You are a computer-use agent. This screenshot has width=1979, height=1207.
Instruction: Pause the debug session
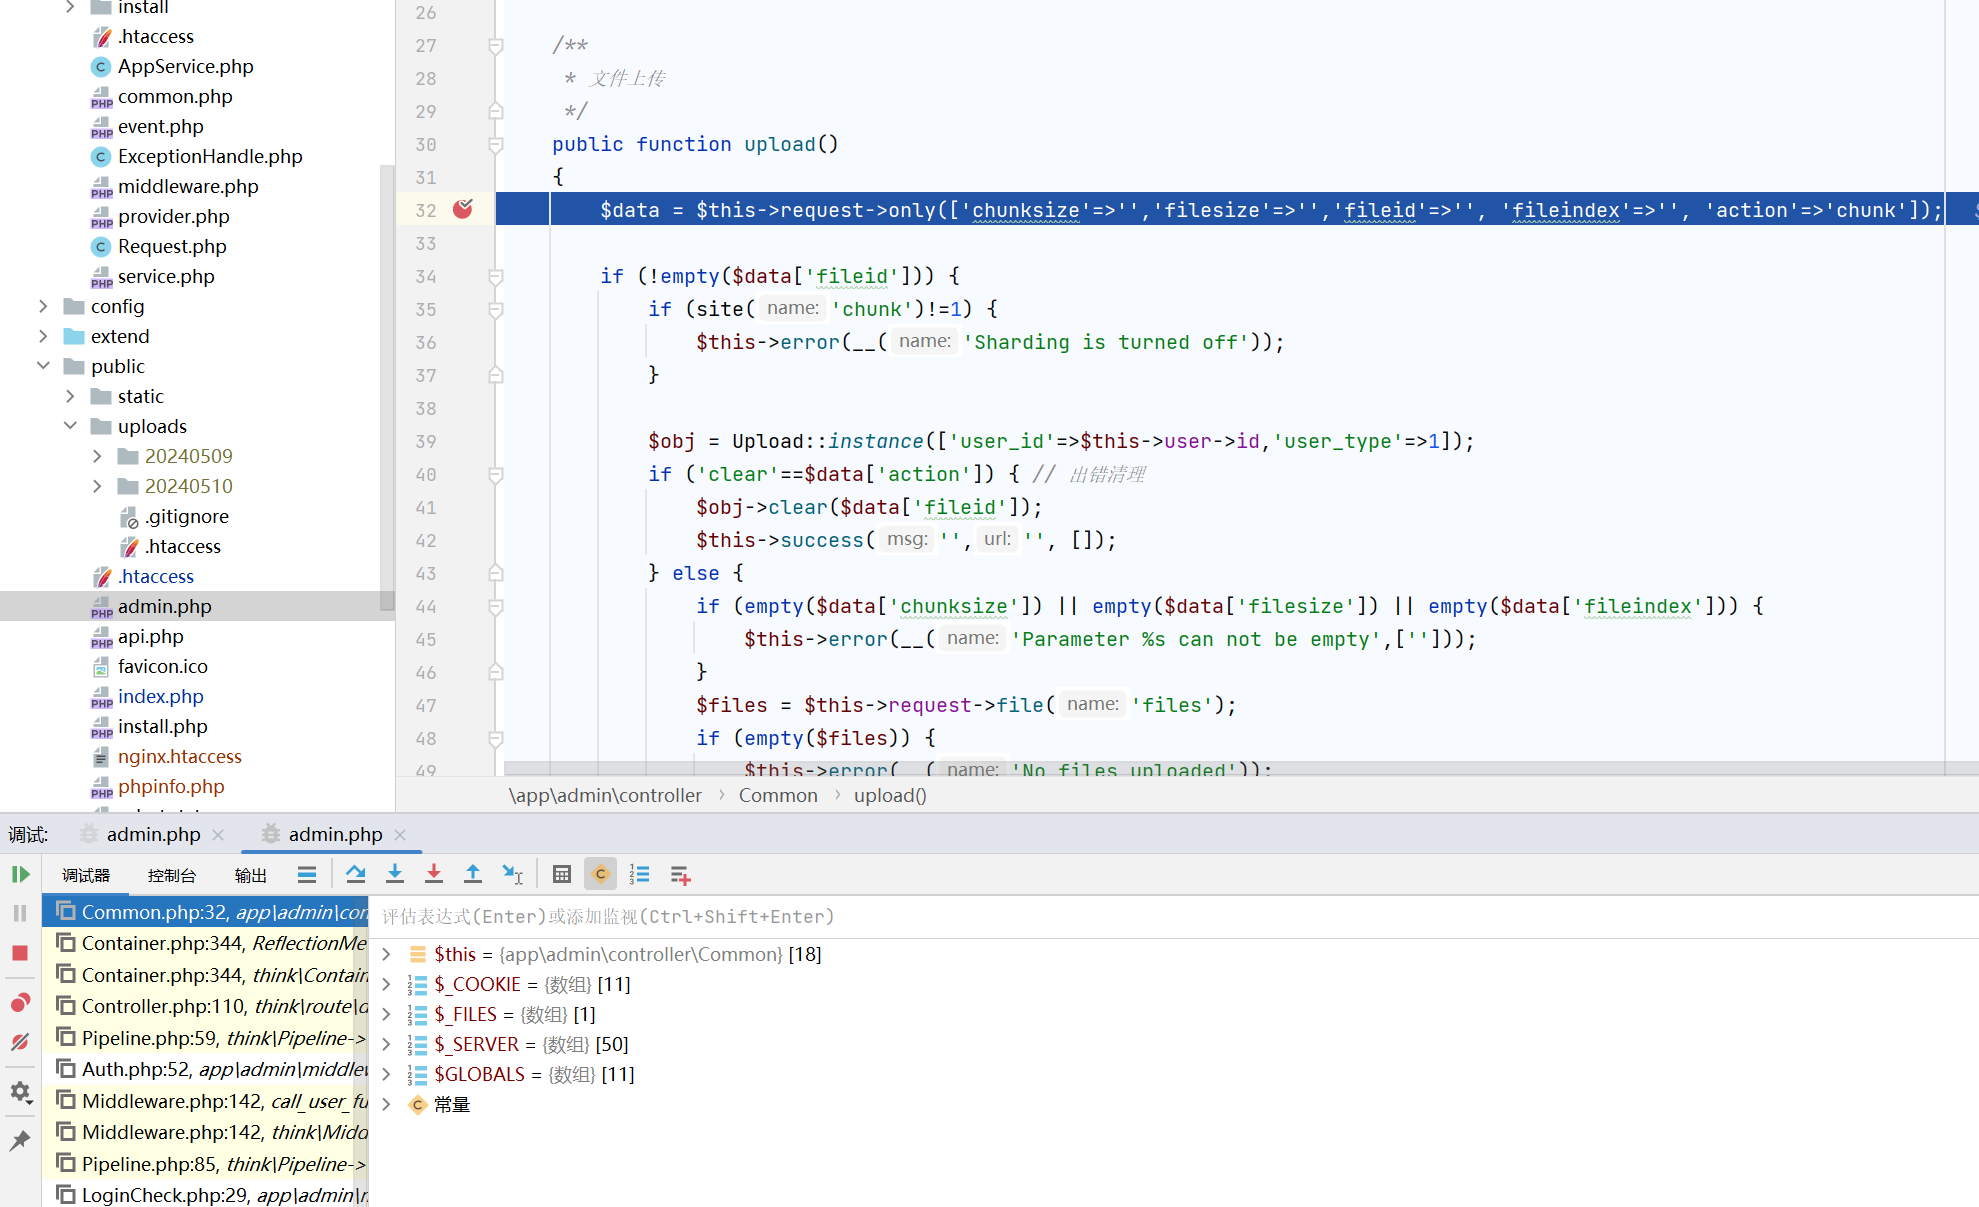pyautogui.click(x=20, y=913)
